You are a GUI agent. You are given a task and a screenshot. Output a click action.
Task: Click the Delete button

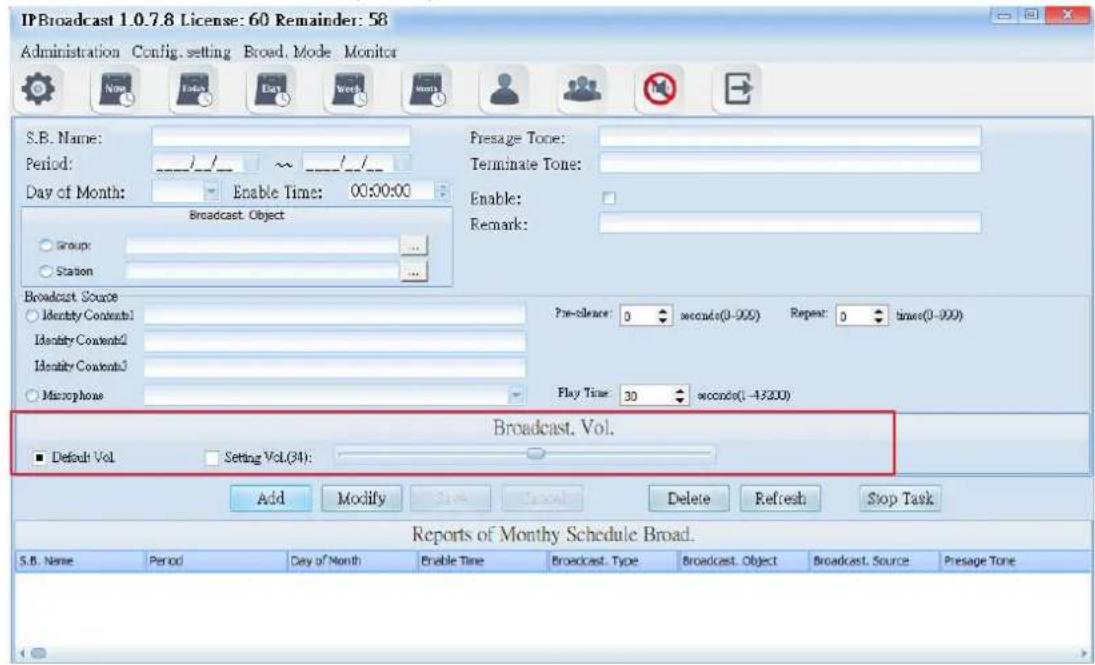click(689, 499)
